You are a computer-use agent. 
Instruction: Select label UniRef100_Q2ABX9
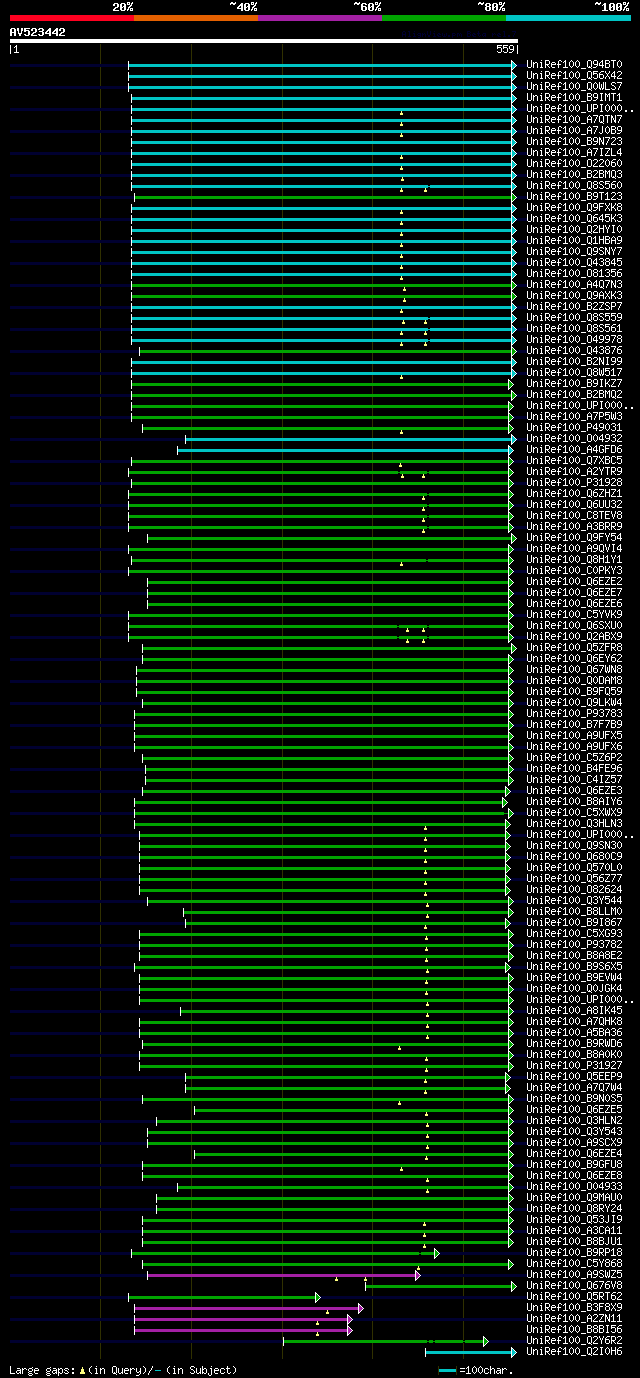(574, 637)
